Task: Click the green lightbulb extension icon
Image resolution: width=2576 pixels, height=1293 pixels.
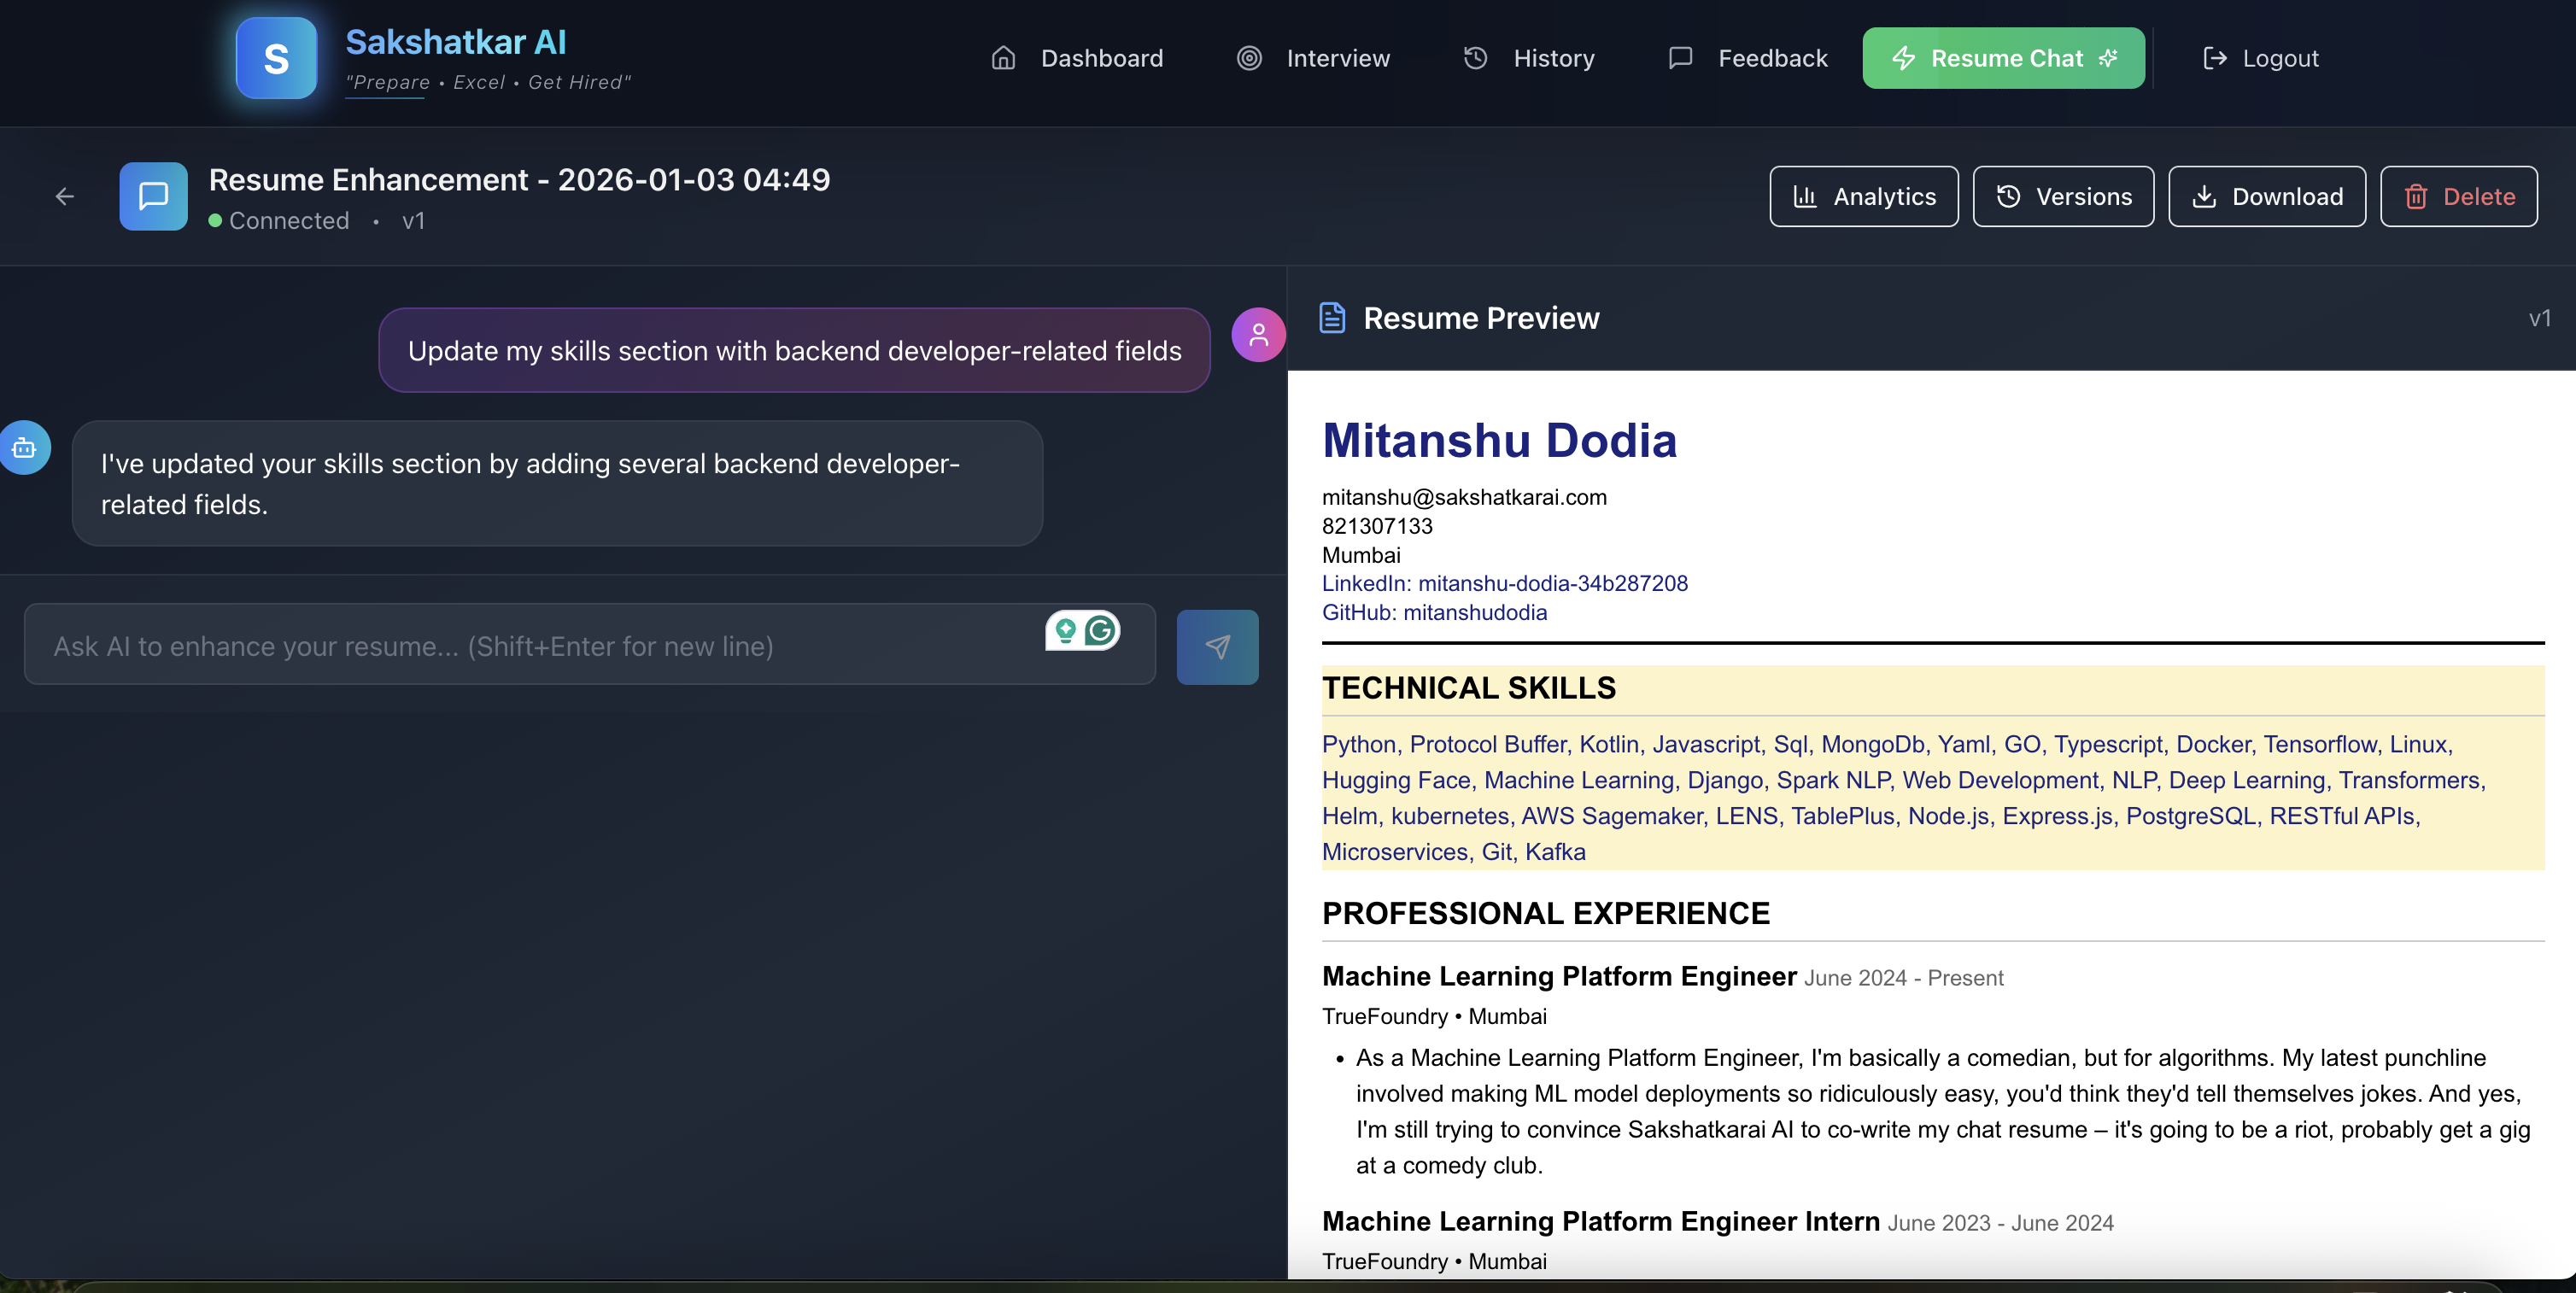Action: [x=1065, y=630]
